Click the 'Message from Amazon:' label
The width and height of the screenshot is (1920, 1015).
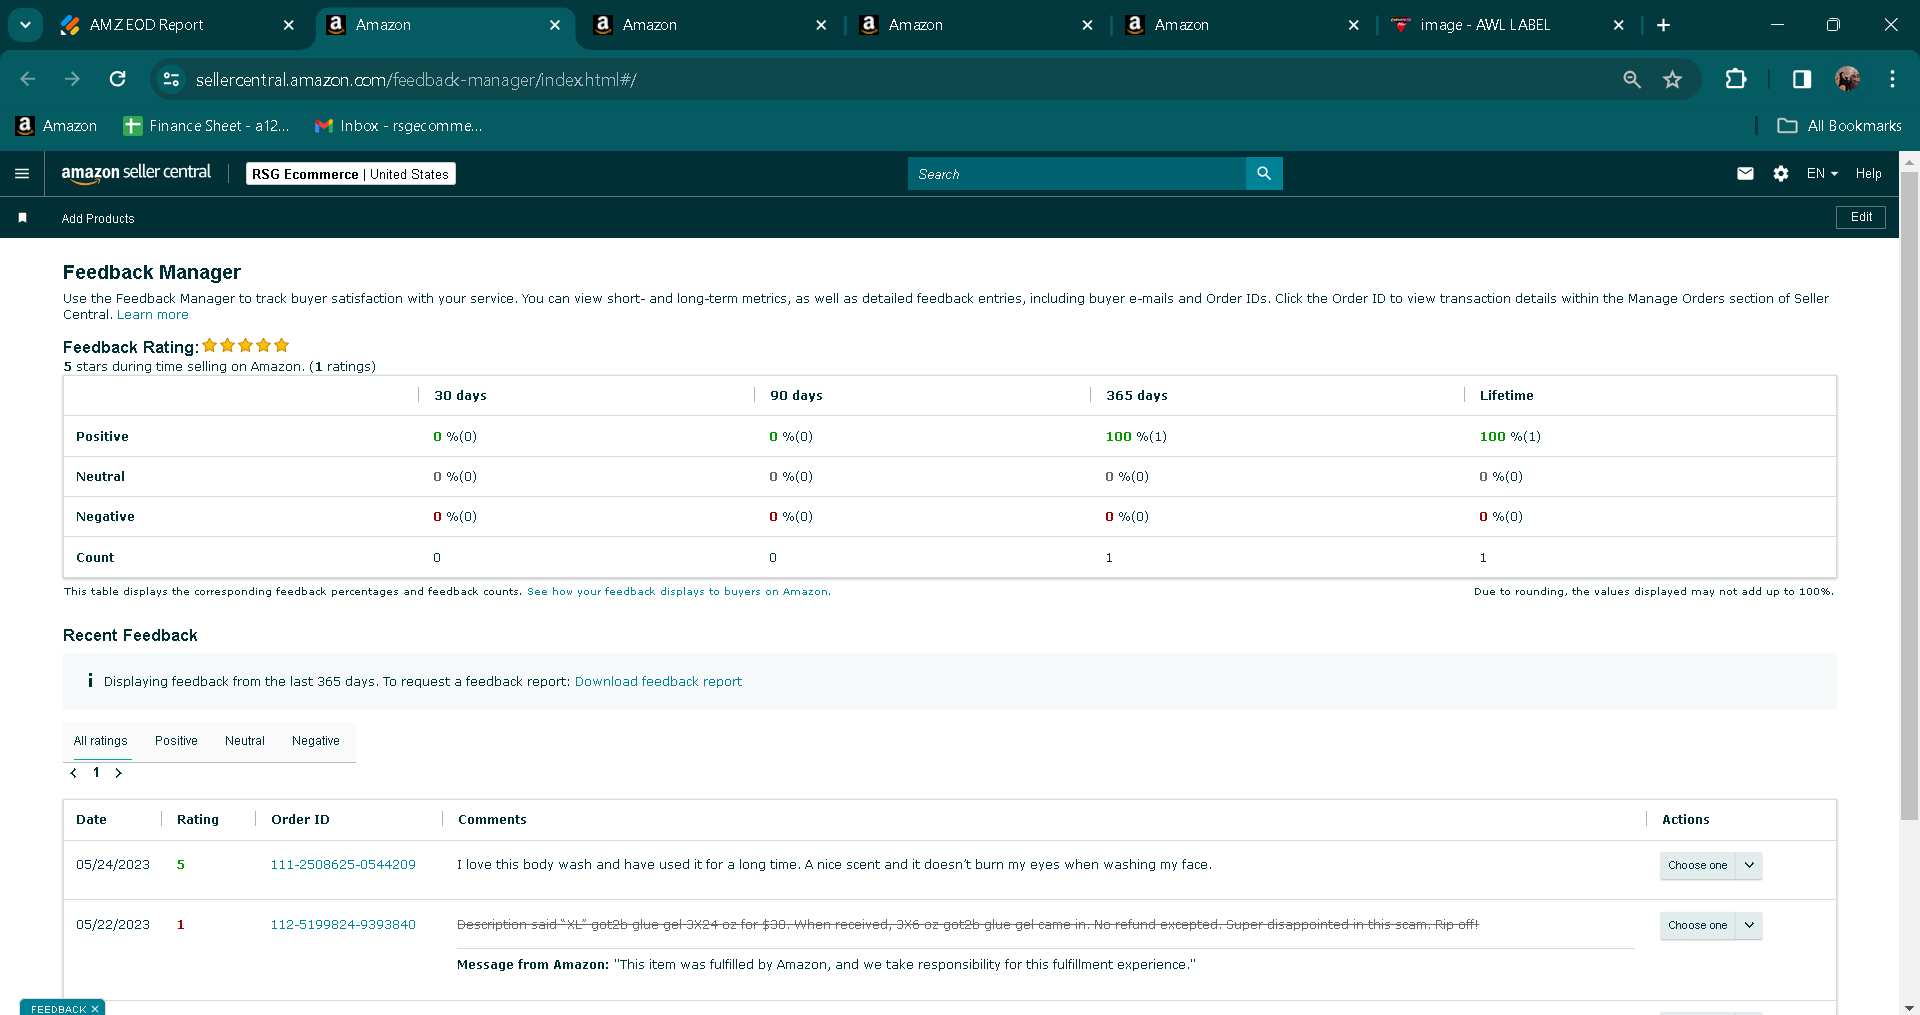(533, 965)
